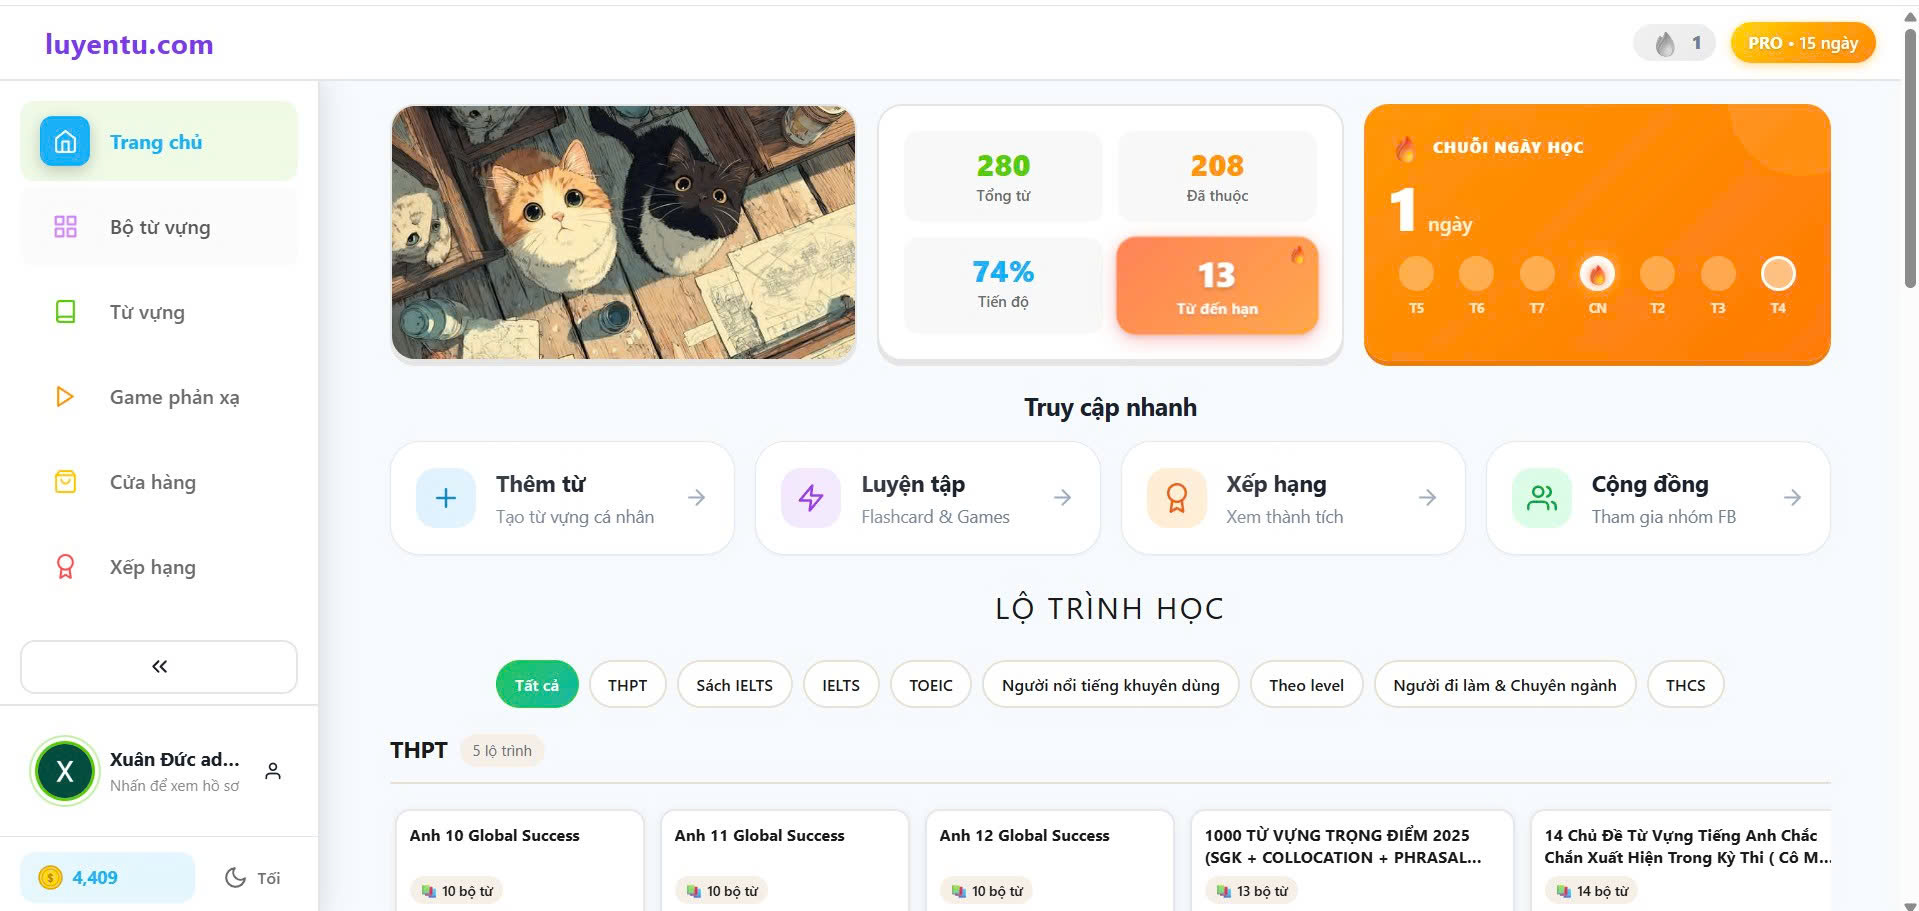Open Bộ từ vựng from the sidebar icon

coord(65,227)
